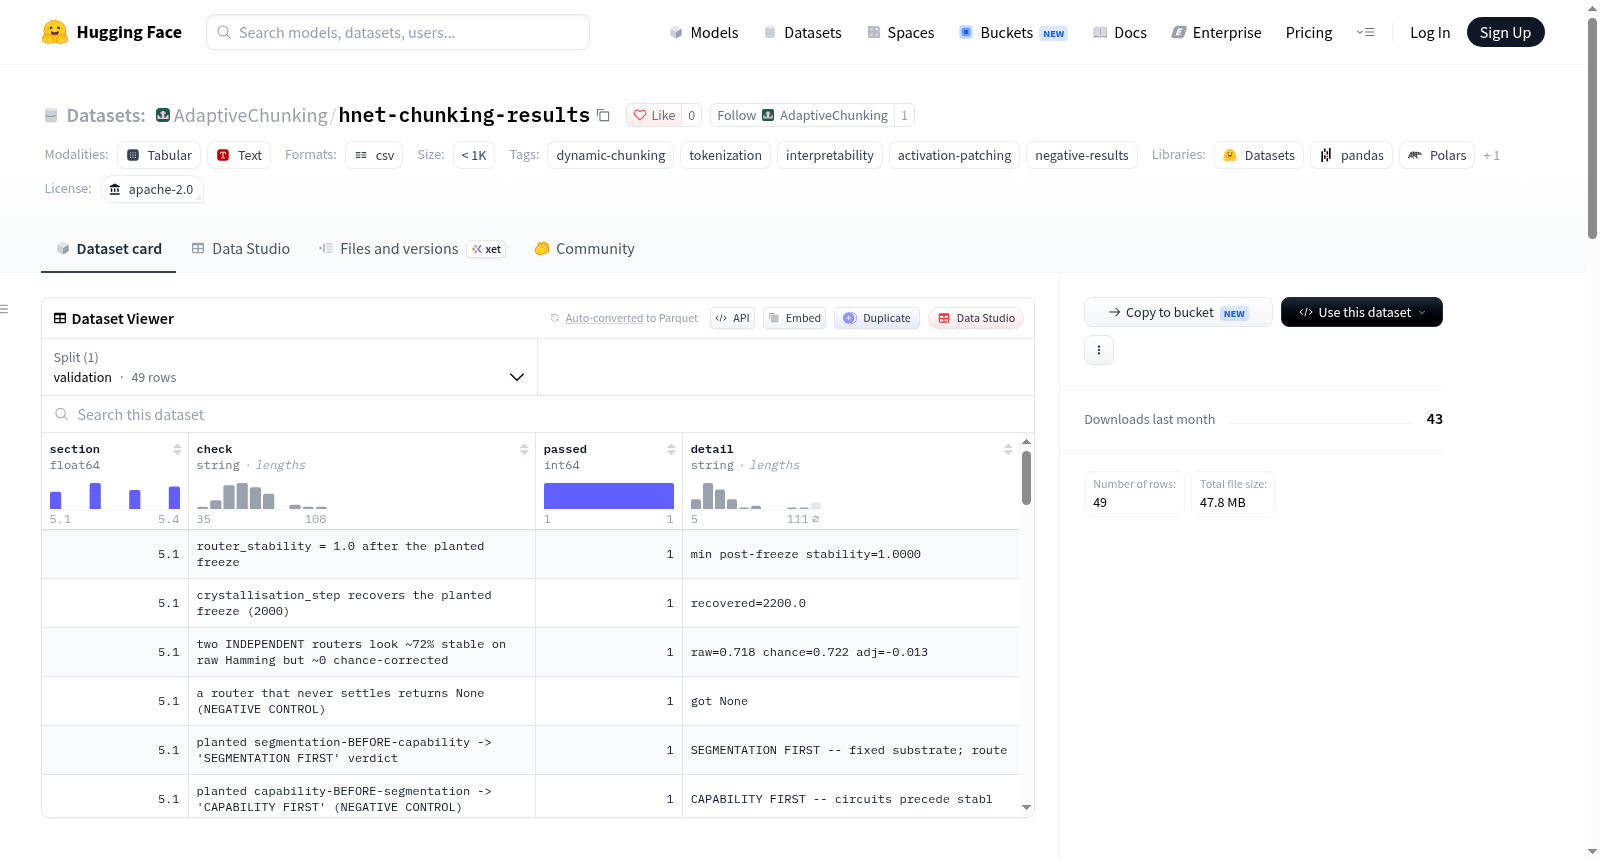The image size is (1600, 861).
Task: Click the negative-results tag
Action: (1082, 155)
